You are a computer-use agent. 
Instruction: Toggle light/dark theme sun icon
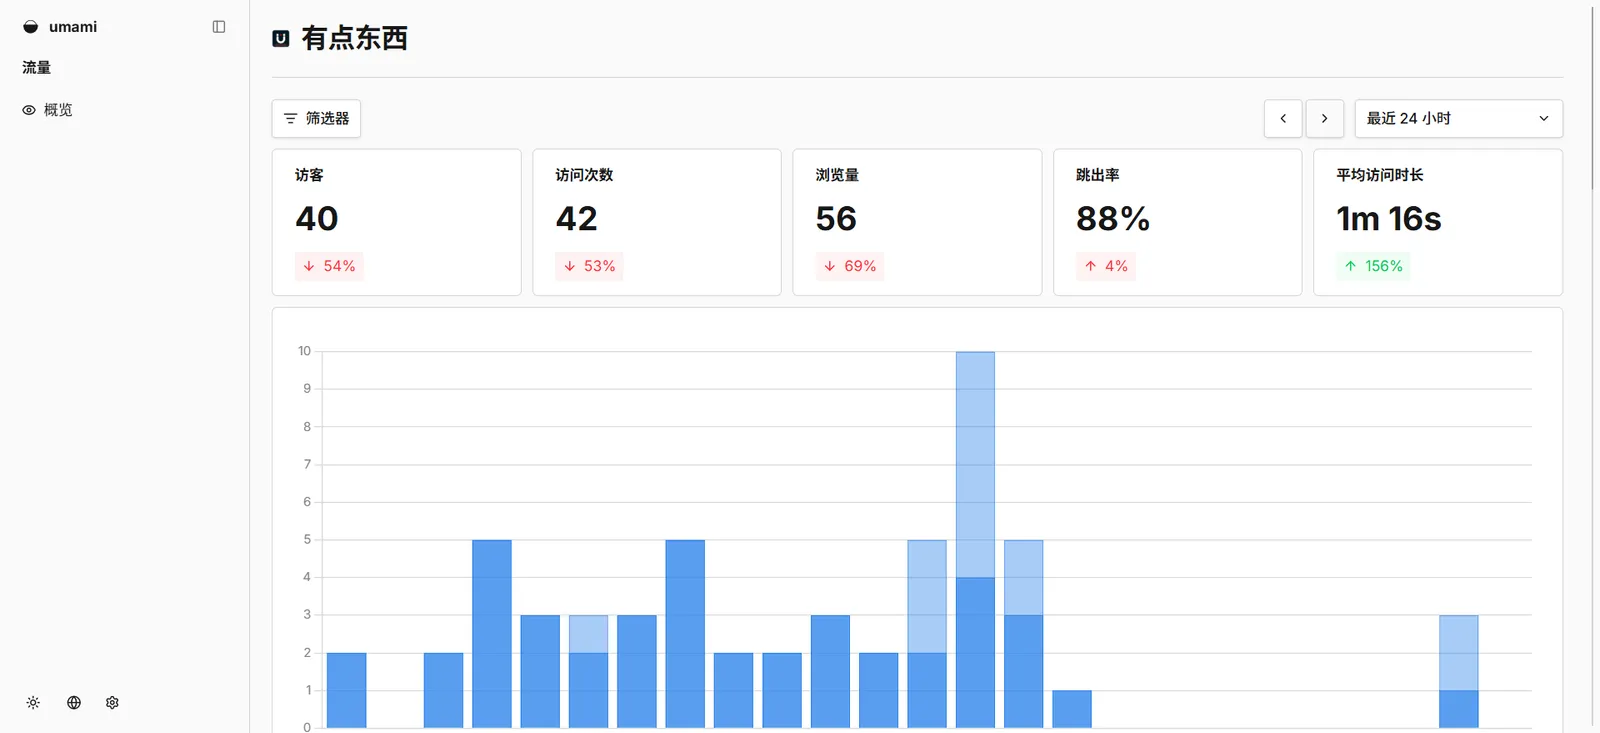coord(33,703)
